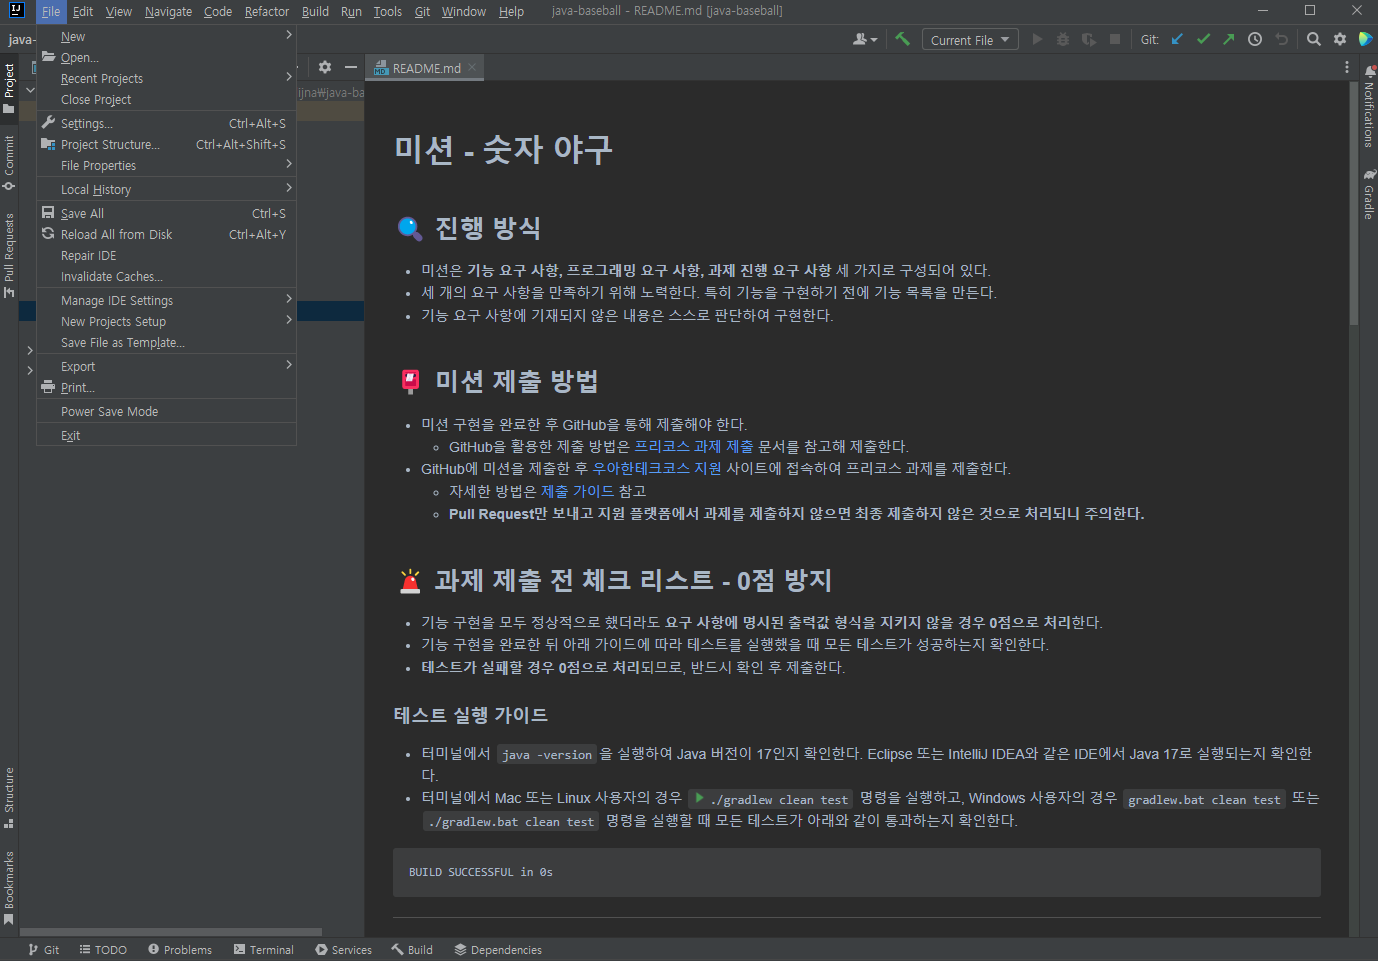
Task: Follow the 제출 가이드 link
Action: pyautogui.click(x=577, y=491)
